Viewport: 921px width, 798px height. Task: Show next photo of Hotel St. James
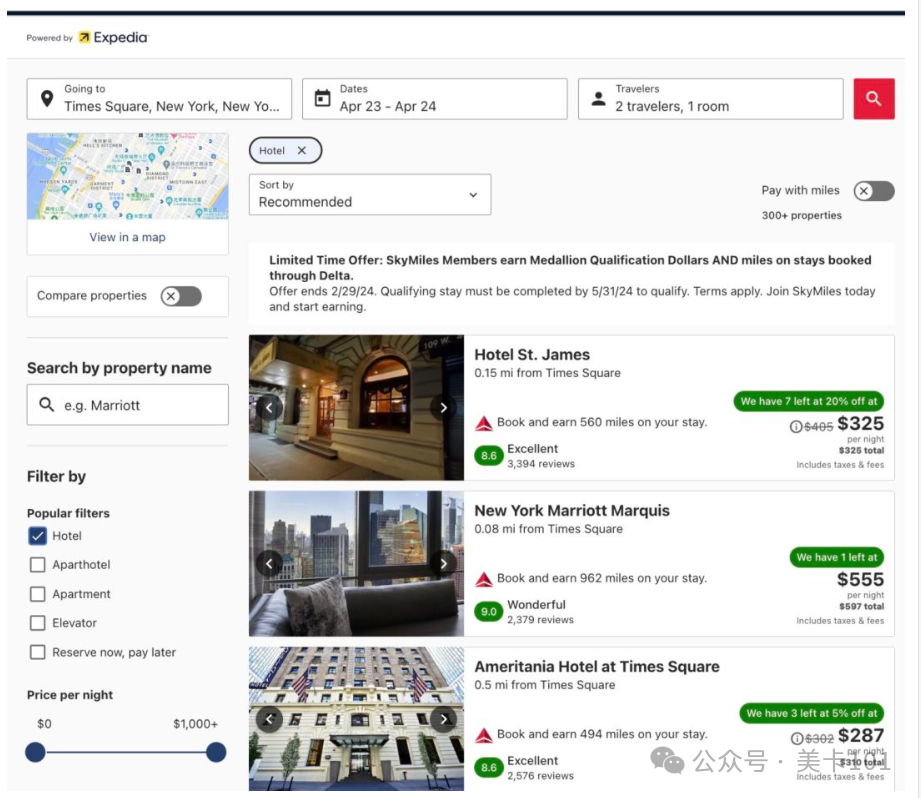[x=443, y=408]
